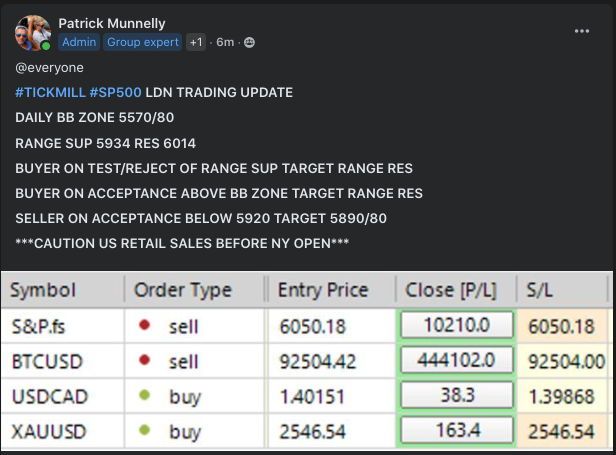
Task: Click the S/L value 92504.00
Action: point(566,361)
